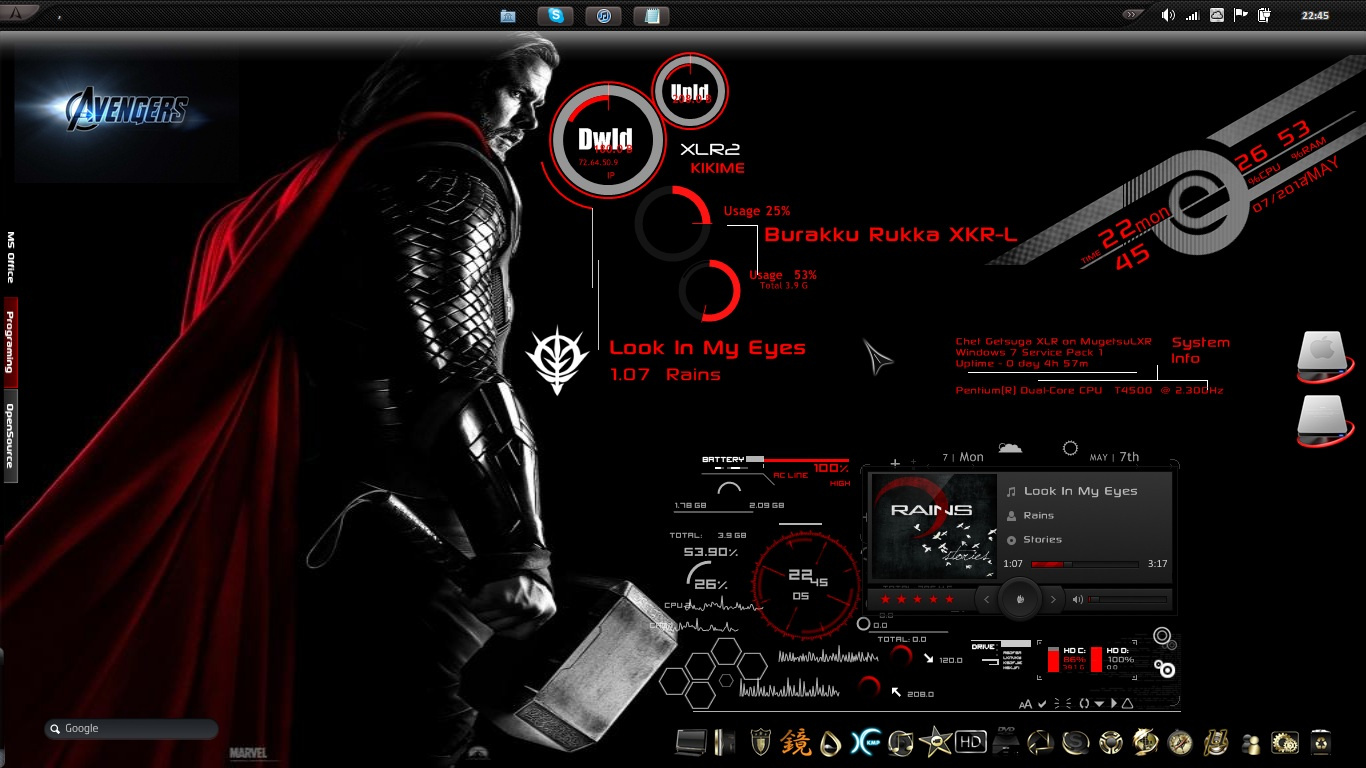
Task: Seek using the song progress bar
Action: click(x=1084, y=564)
